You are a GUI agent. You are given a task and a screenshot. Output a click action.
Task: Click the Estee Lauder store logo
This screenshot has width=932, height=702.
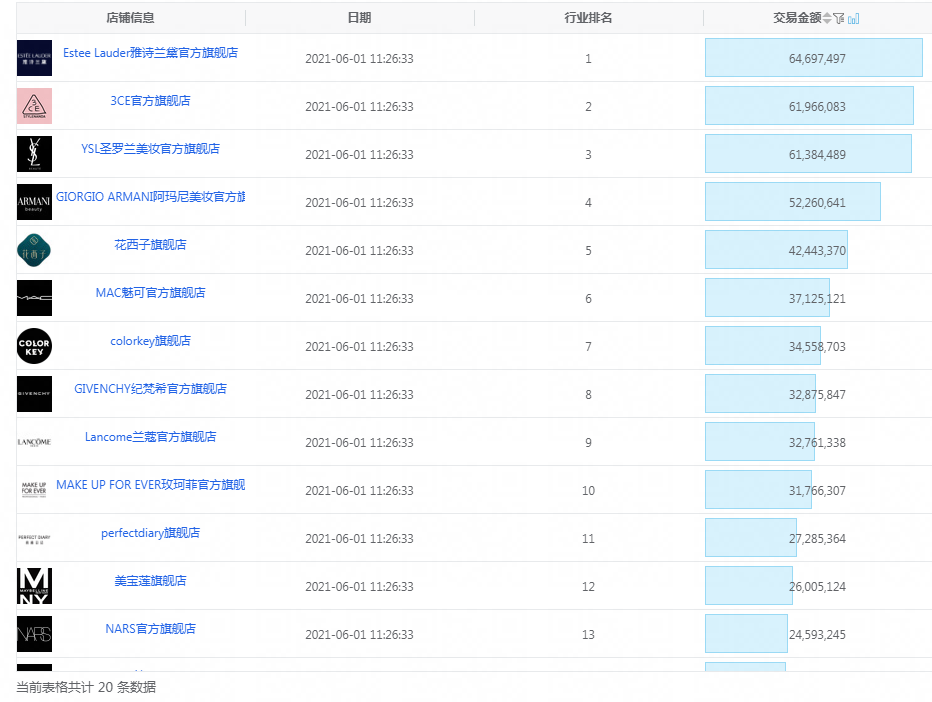pyautogui.click(x=34, y=58)
